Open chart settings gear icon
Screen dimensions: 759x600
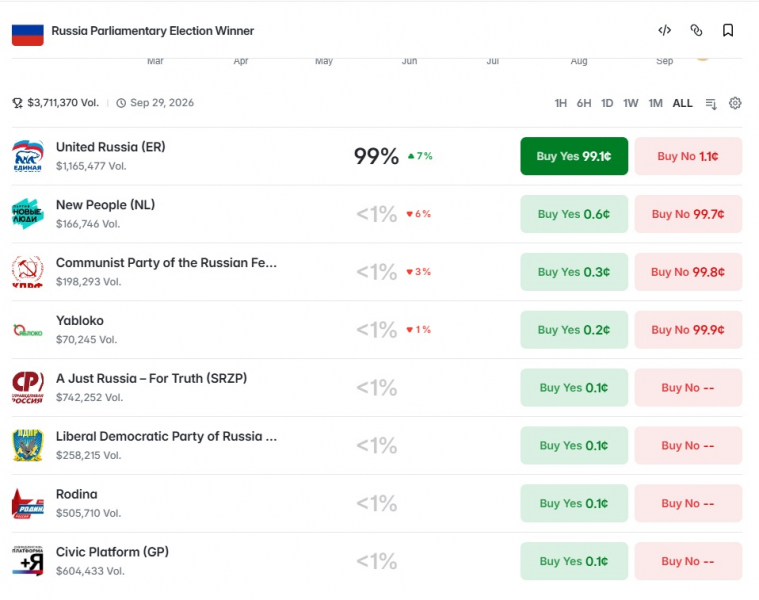[x=735, y=103]
